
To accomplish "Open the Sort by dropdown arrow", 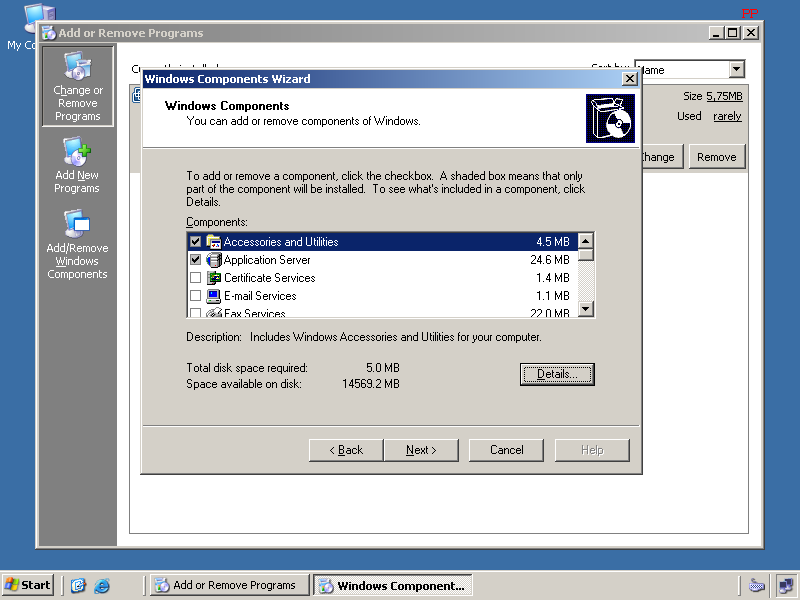I will (x=736, y=69).
